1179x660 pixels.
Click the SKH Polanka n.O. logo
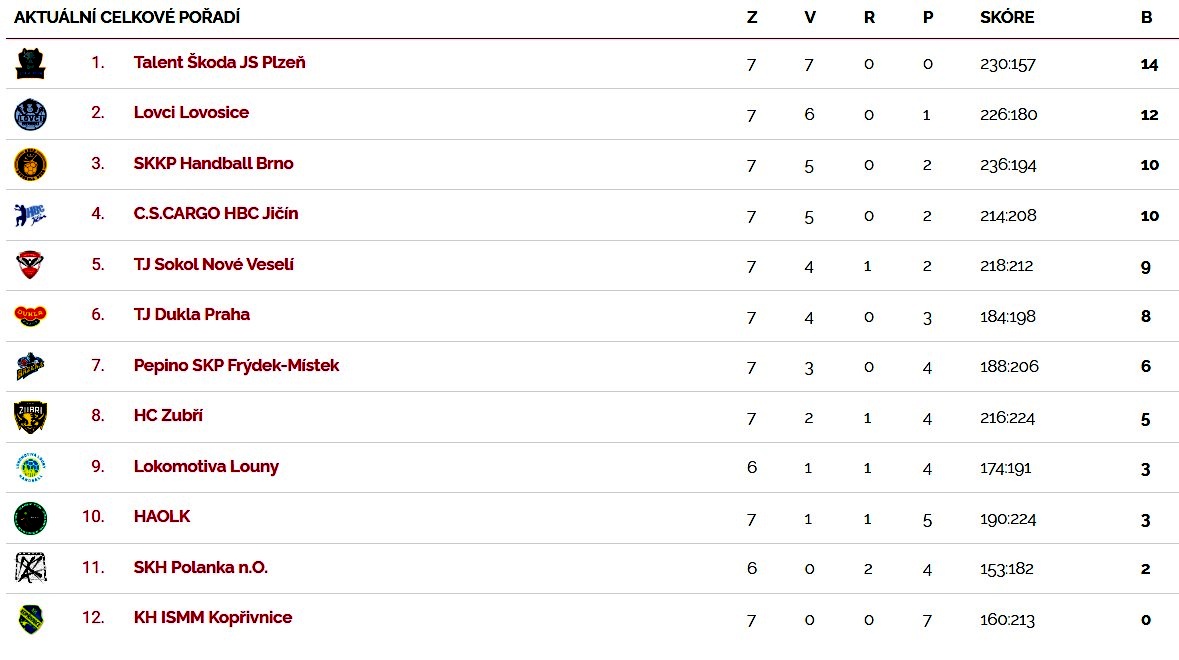point(30,568)
